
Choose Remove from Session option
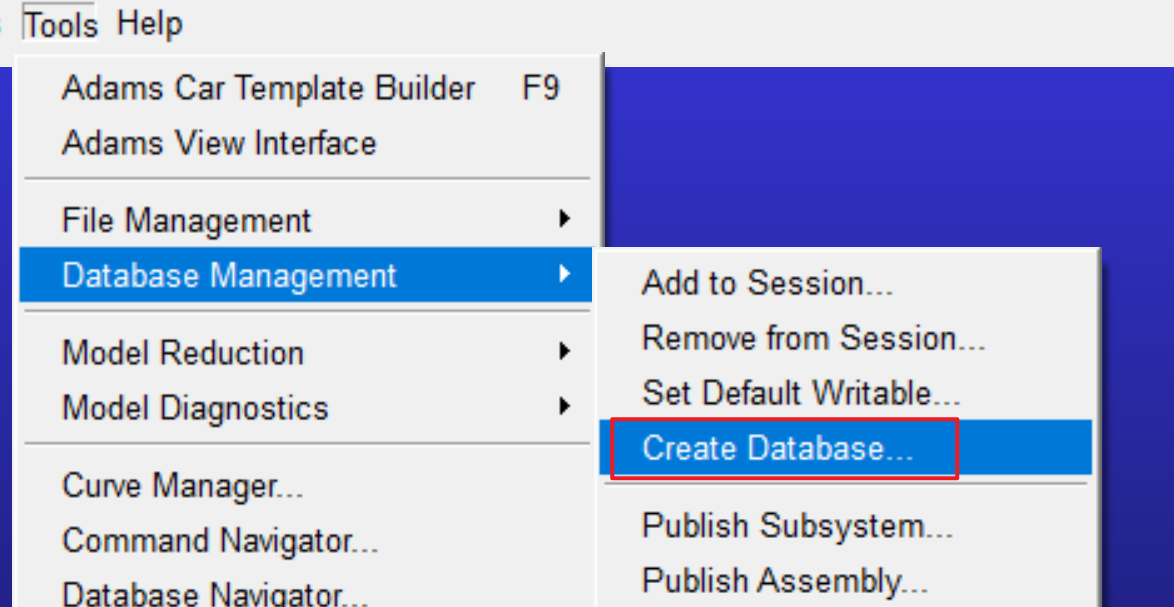(x=846, y=338)
